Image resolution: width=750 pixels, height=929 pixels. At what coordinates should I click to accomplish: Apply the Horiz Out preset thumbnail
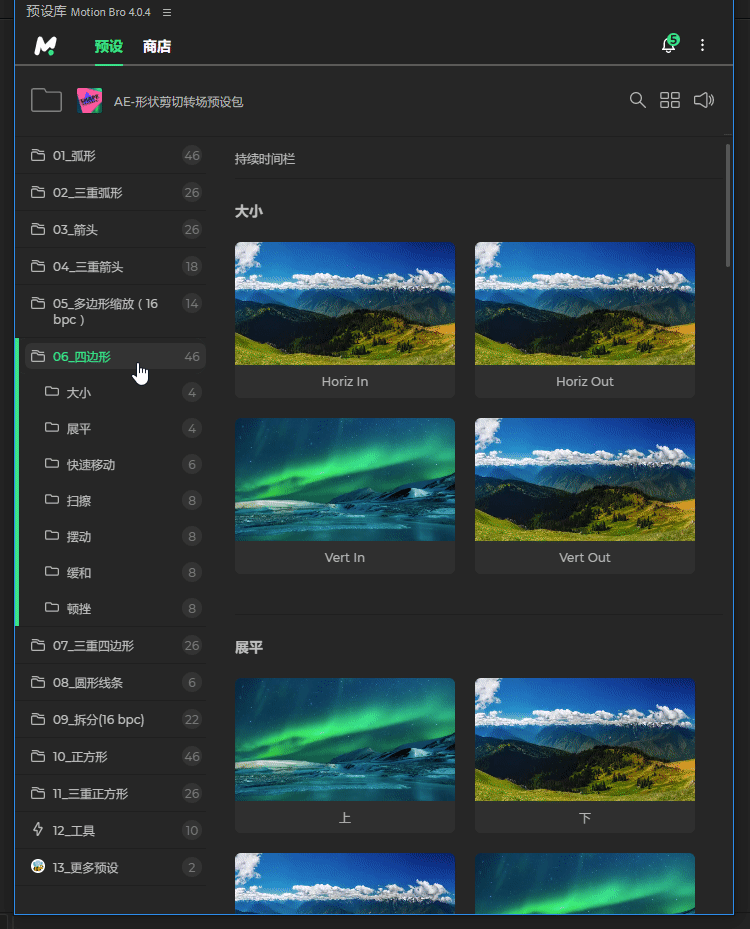click(585, 303)
